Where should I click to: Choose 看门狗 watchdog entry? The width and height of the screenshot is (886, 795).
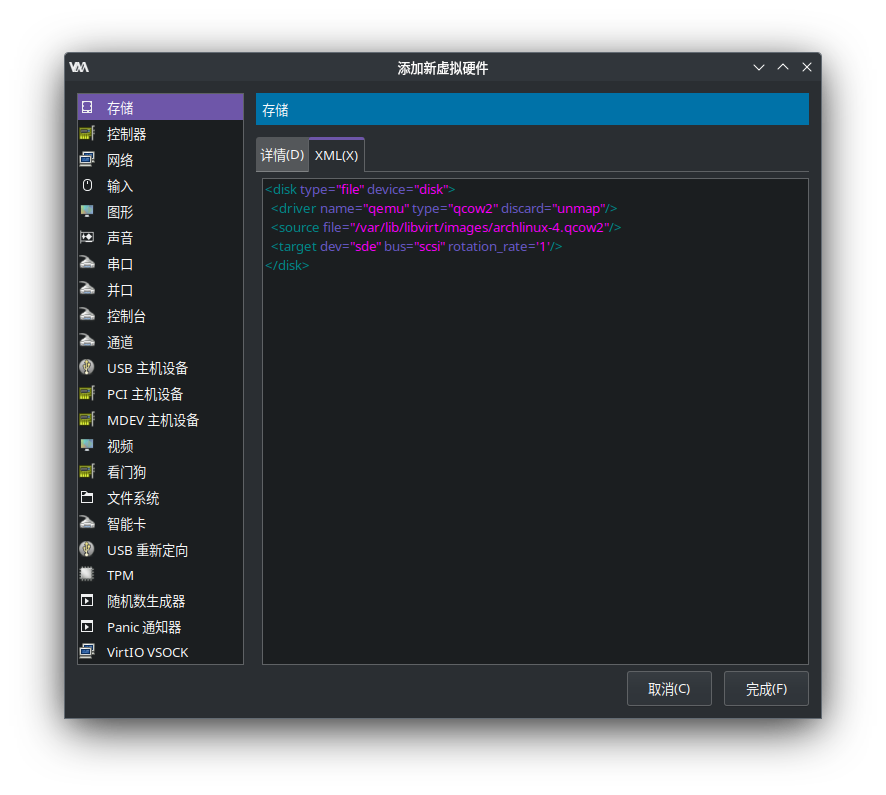click(x=126, y=472)
